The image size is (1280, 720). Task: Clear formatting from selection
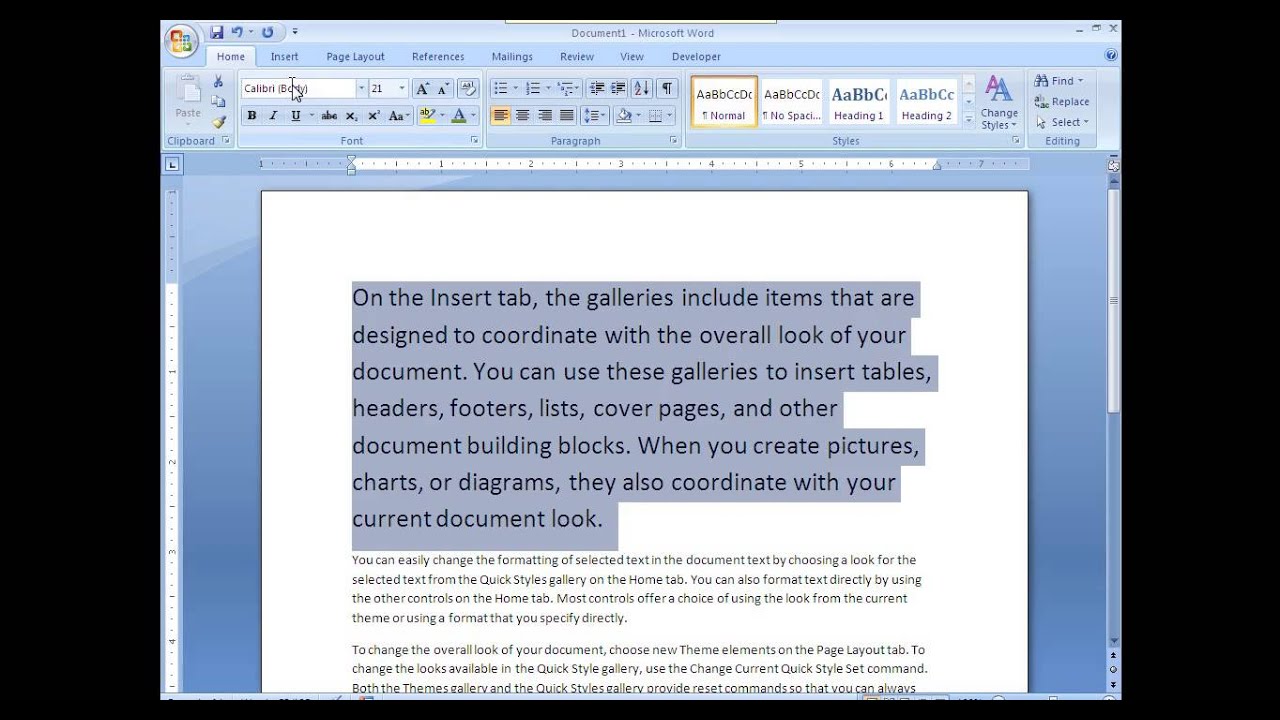(468, 88)
